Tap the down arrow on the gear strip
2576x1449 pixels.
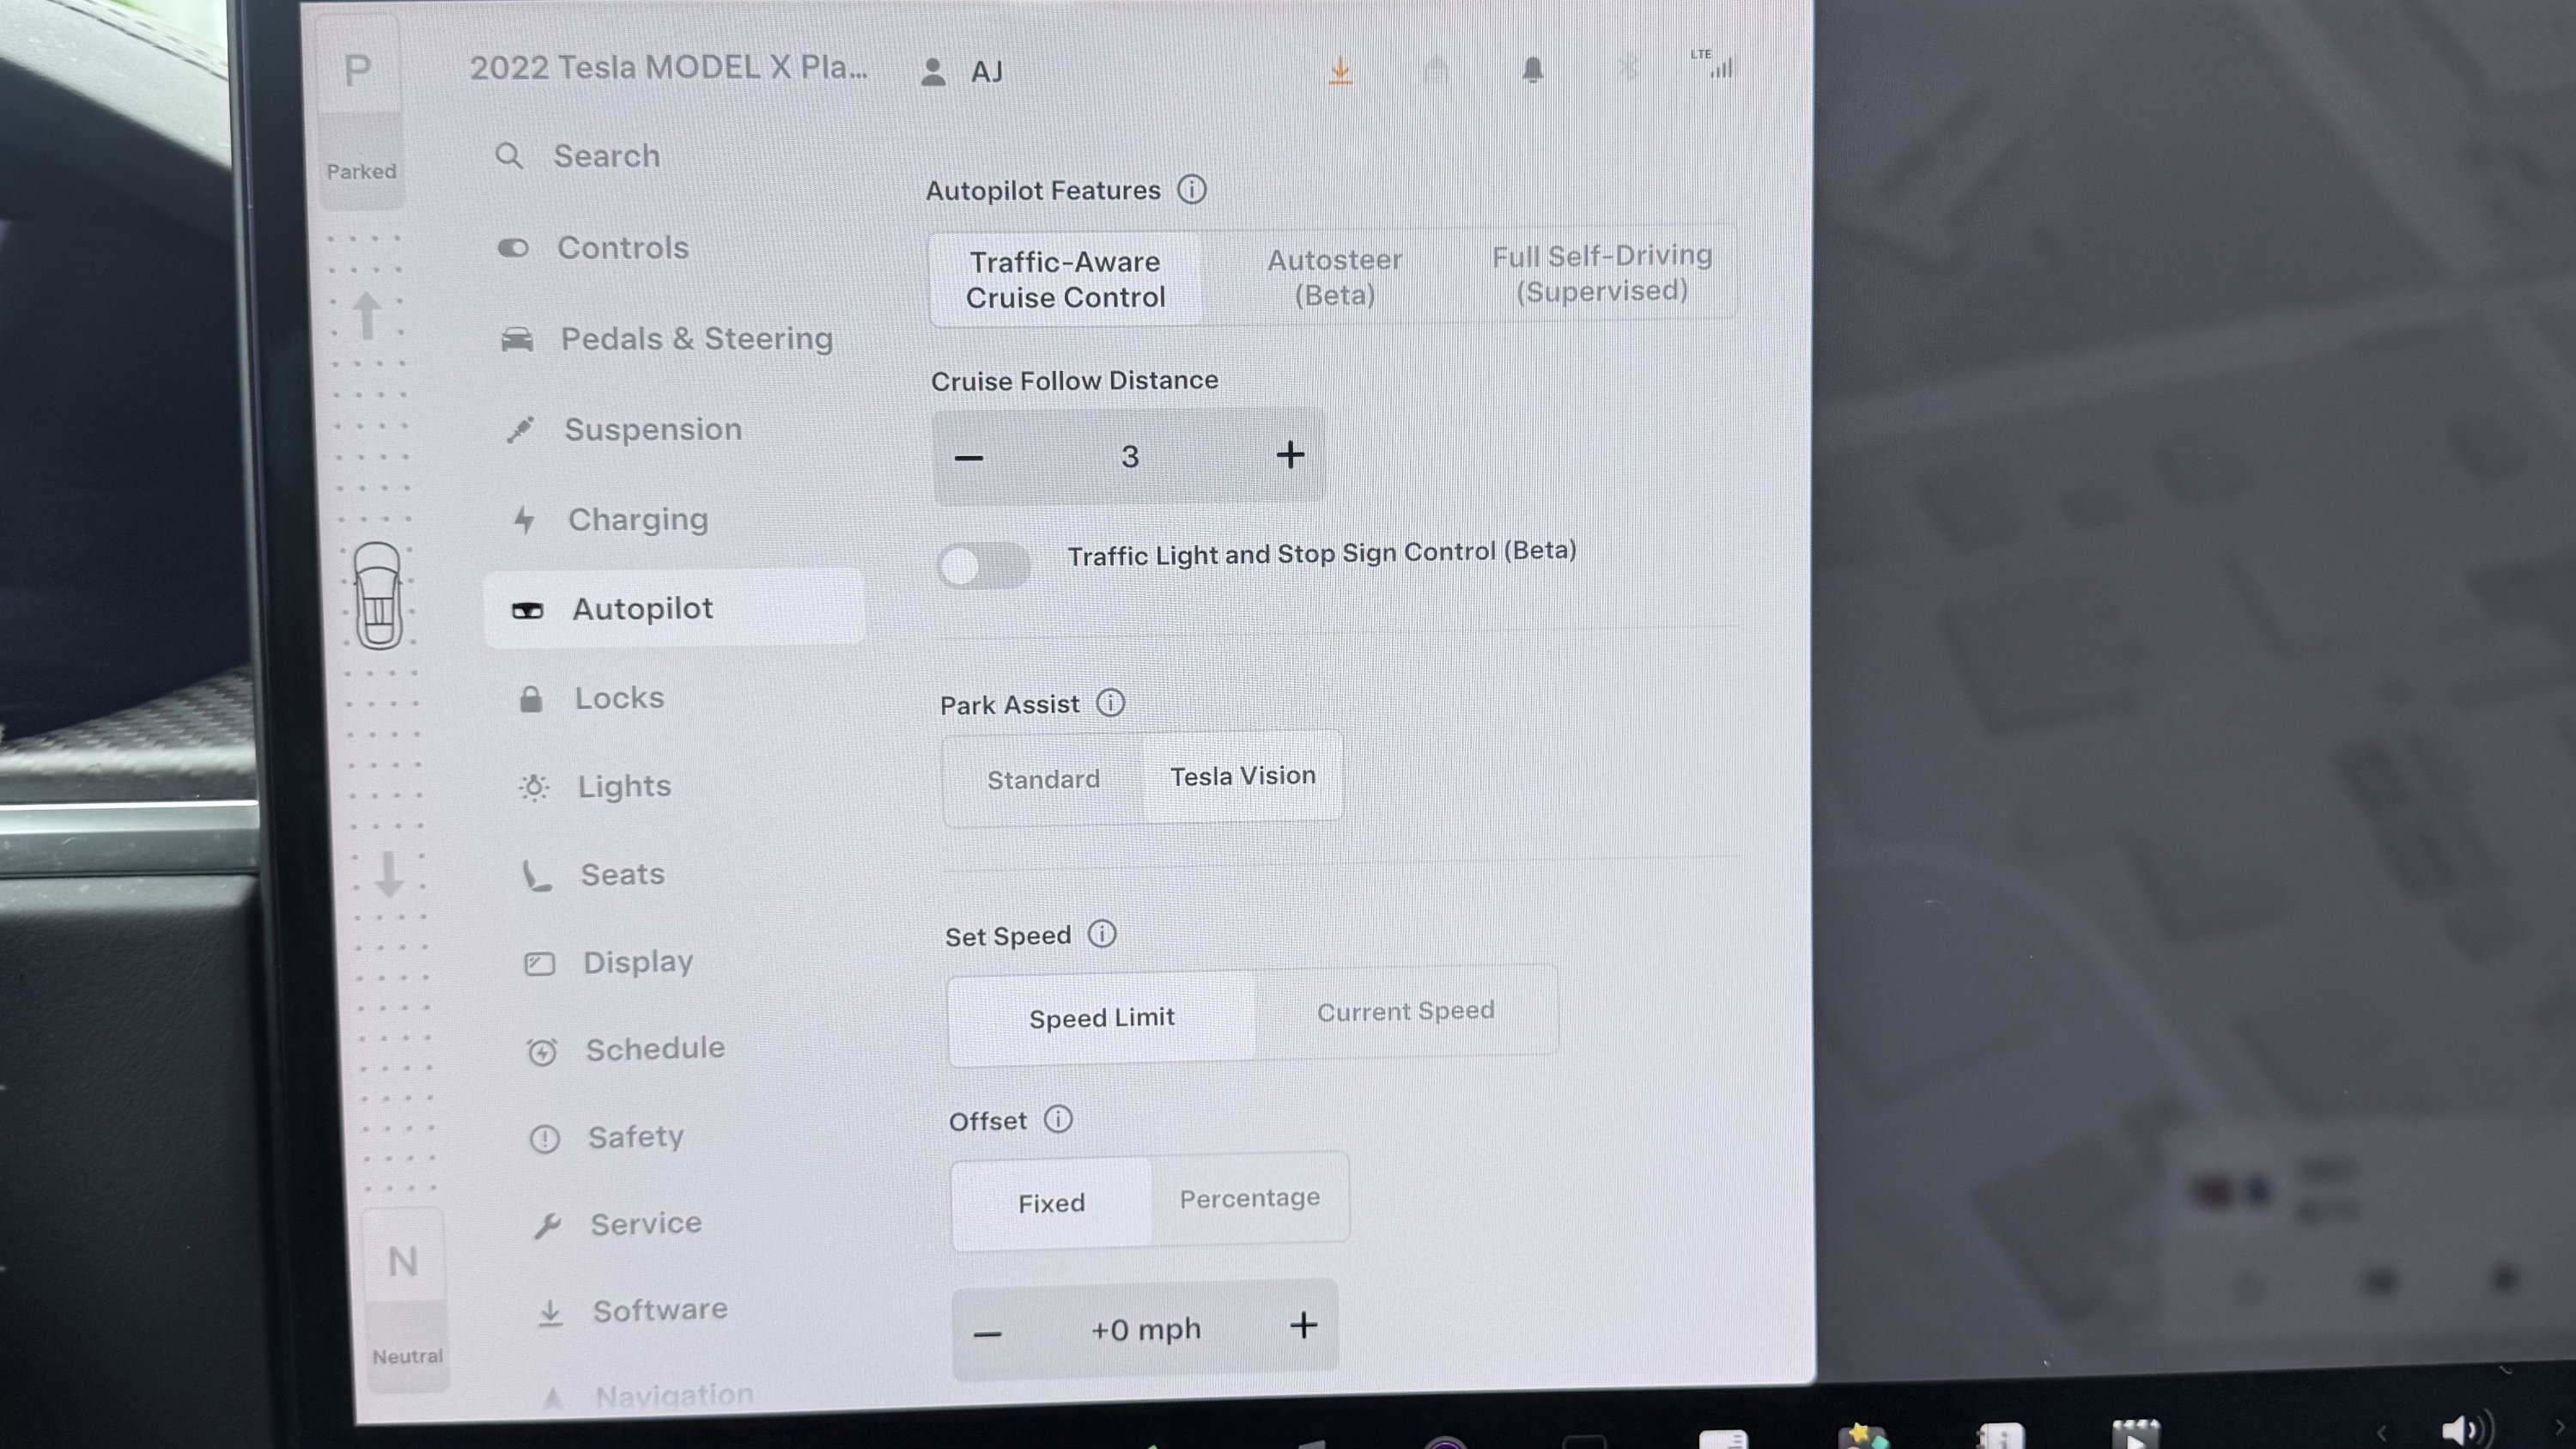point(389,874)
